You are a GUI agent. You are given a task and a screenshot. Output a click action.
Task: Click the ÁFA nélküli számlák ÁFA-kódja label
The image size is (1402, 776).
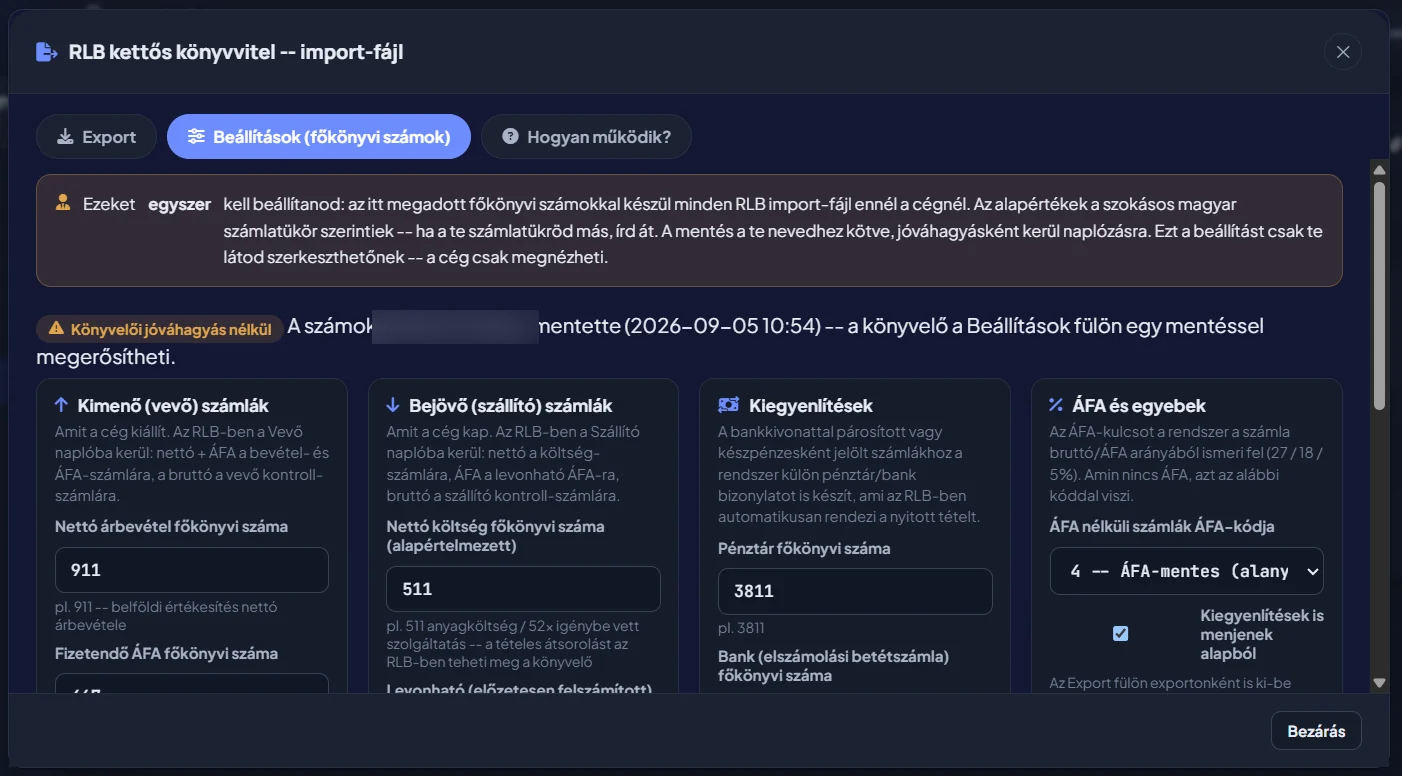[x=1162, y=526]
